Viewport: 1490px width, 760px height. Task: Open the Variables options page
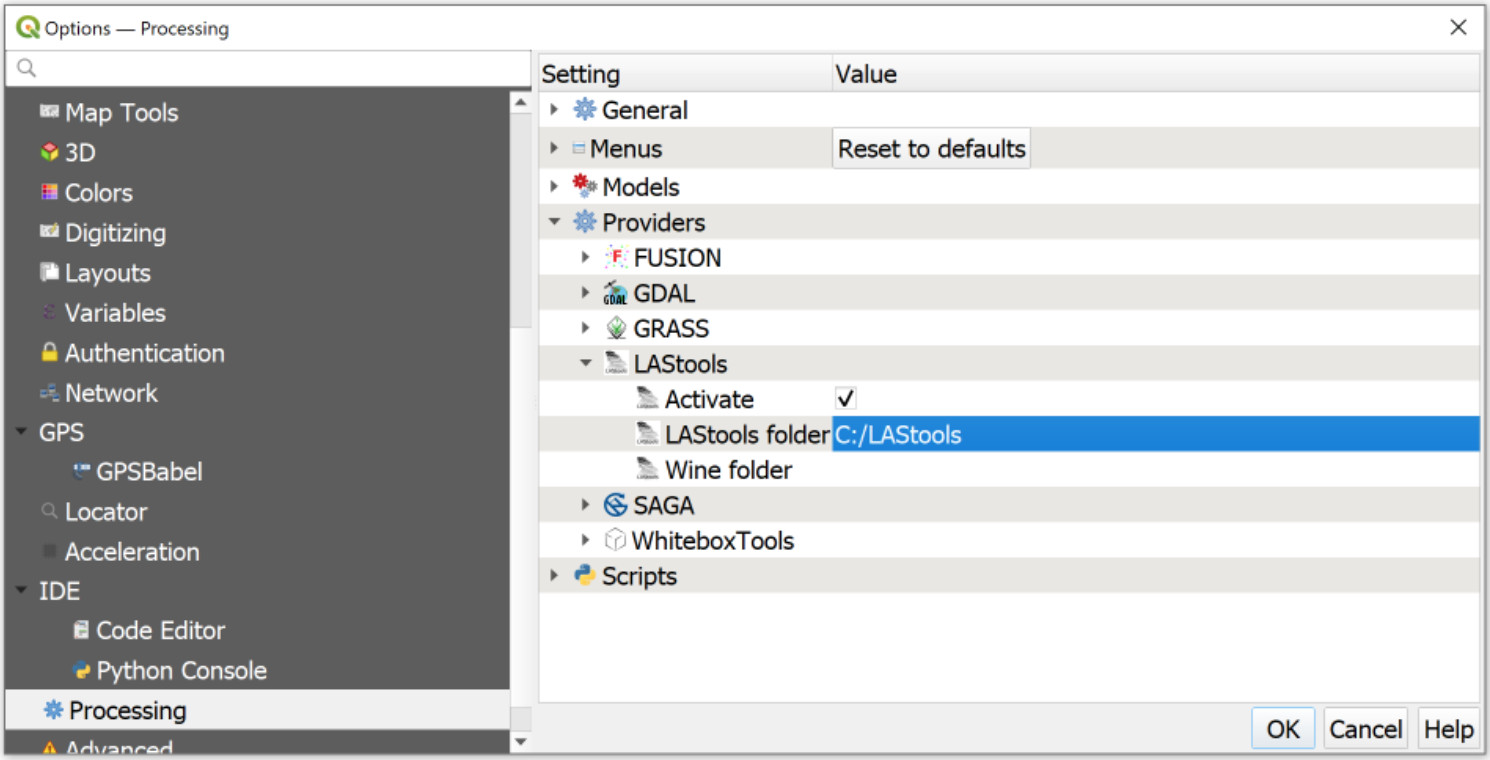click(x=115, y=313)
